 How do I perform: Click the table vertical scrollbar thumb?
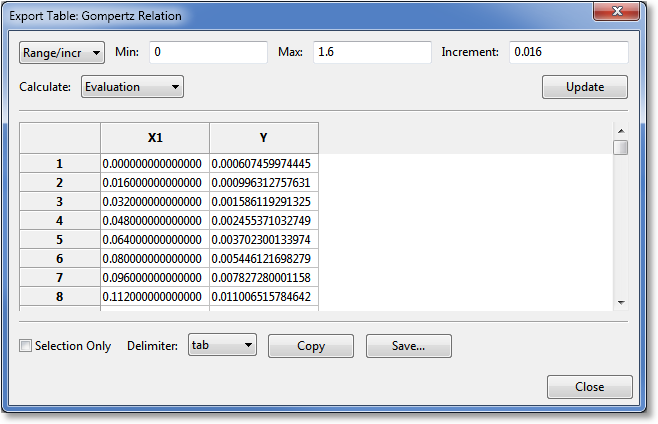point(621,148)
